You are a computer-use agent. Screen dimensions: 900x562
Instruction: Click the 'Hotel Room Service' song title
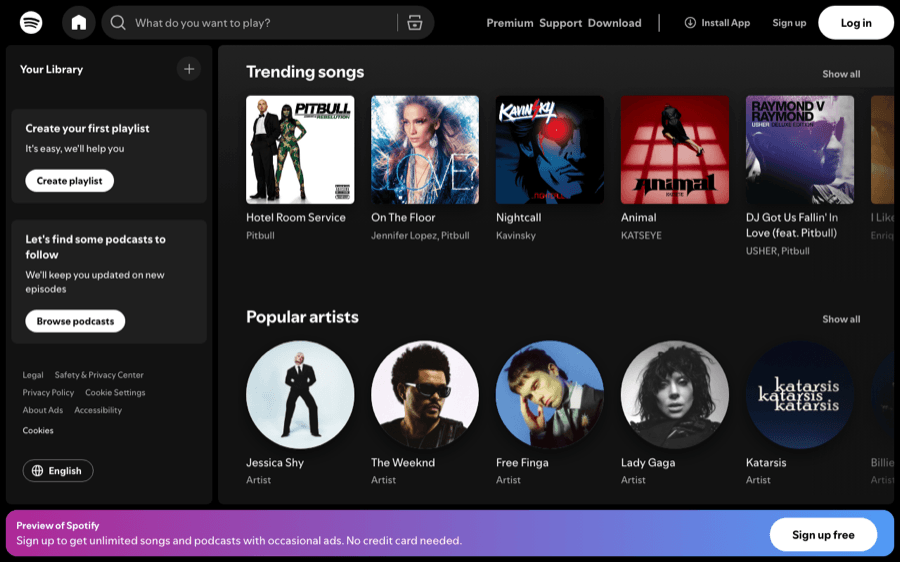tap(296, 218)
